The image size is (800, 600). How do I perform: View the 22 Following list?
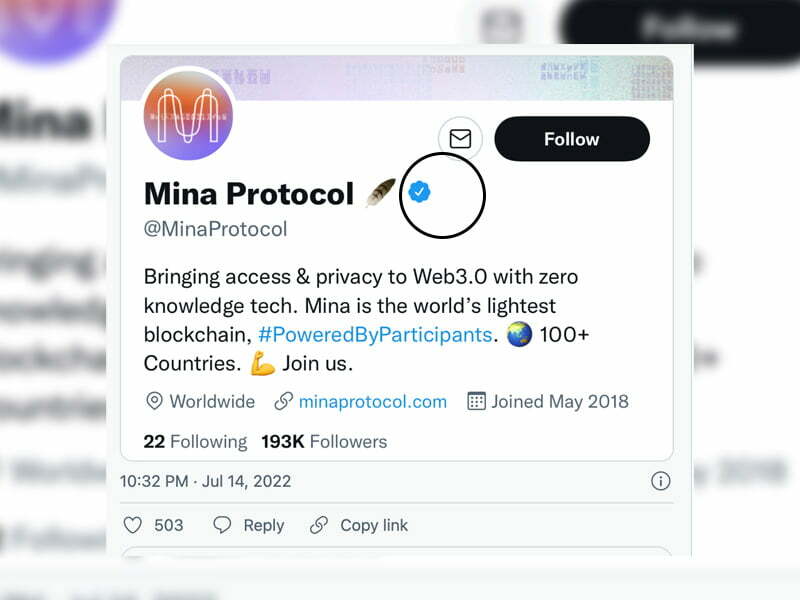click(x=195, y=441)
